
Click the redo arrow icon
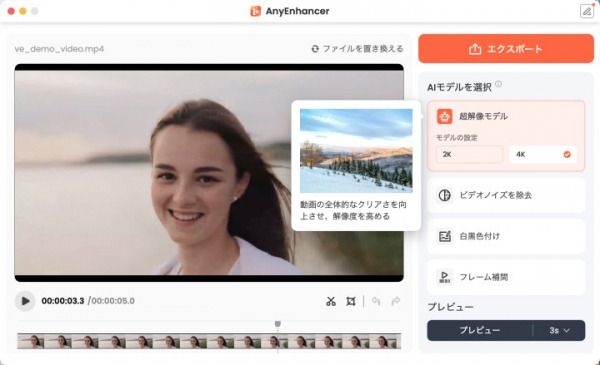click(x=396, y=301)
